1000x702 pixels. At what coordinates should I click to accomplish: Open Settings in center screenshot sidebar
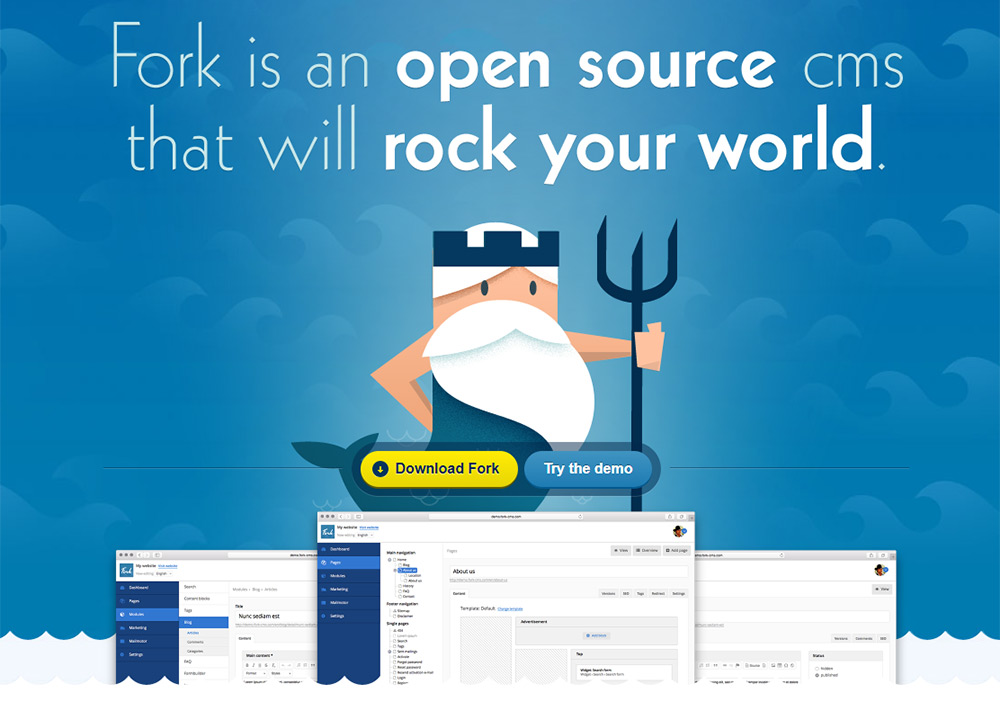click(x=348, y=616)
